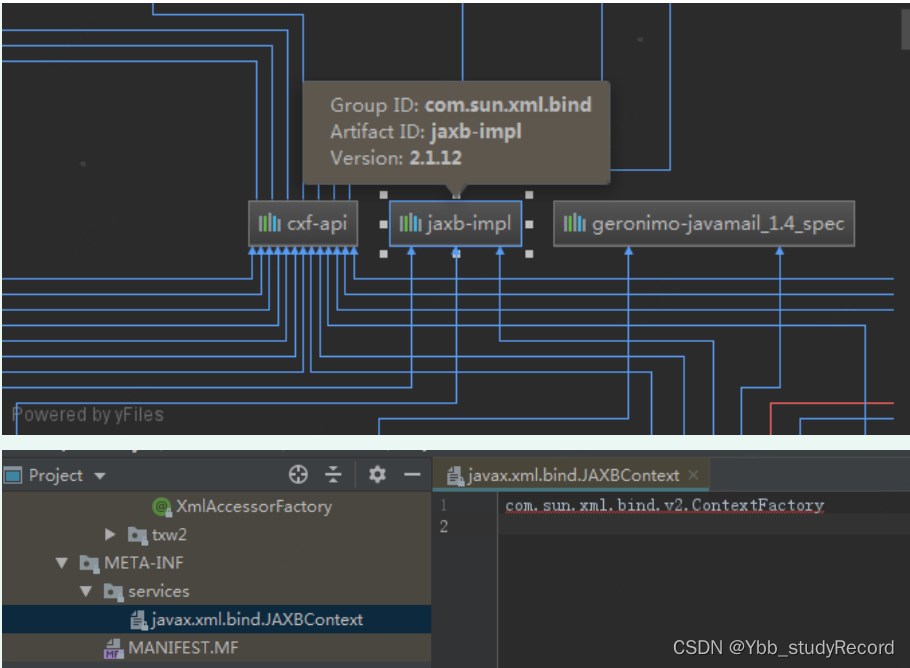Select the META-INF folder row
This screenshot has width=910, height=668.
(x=216, y=563)
